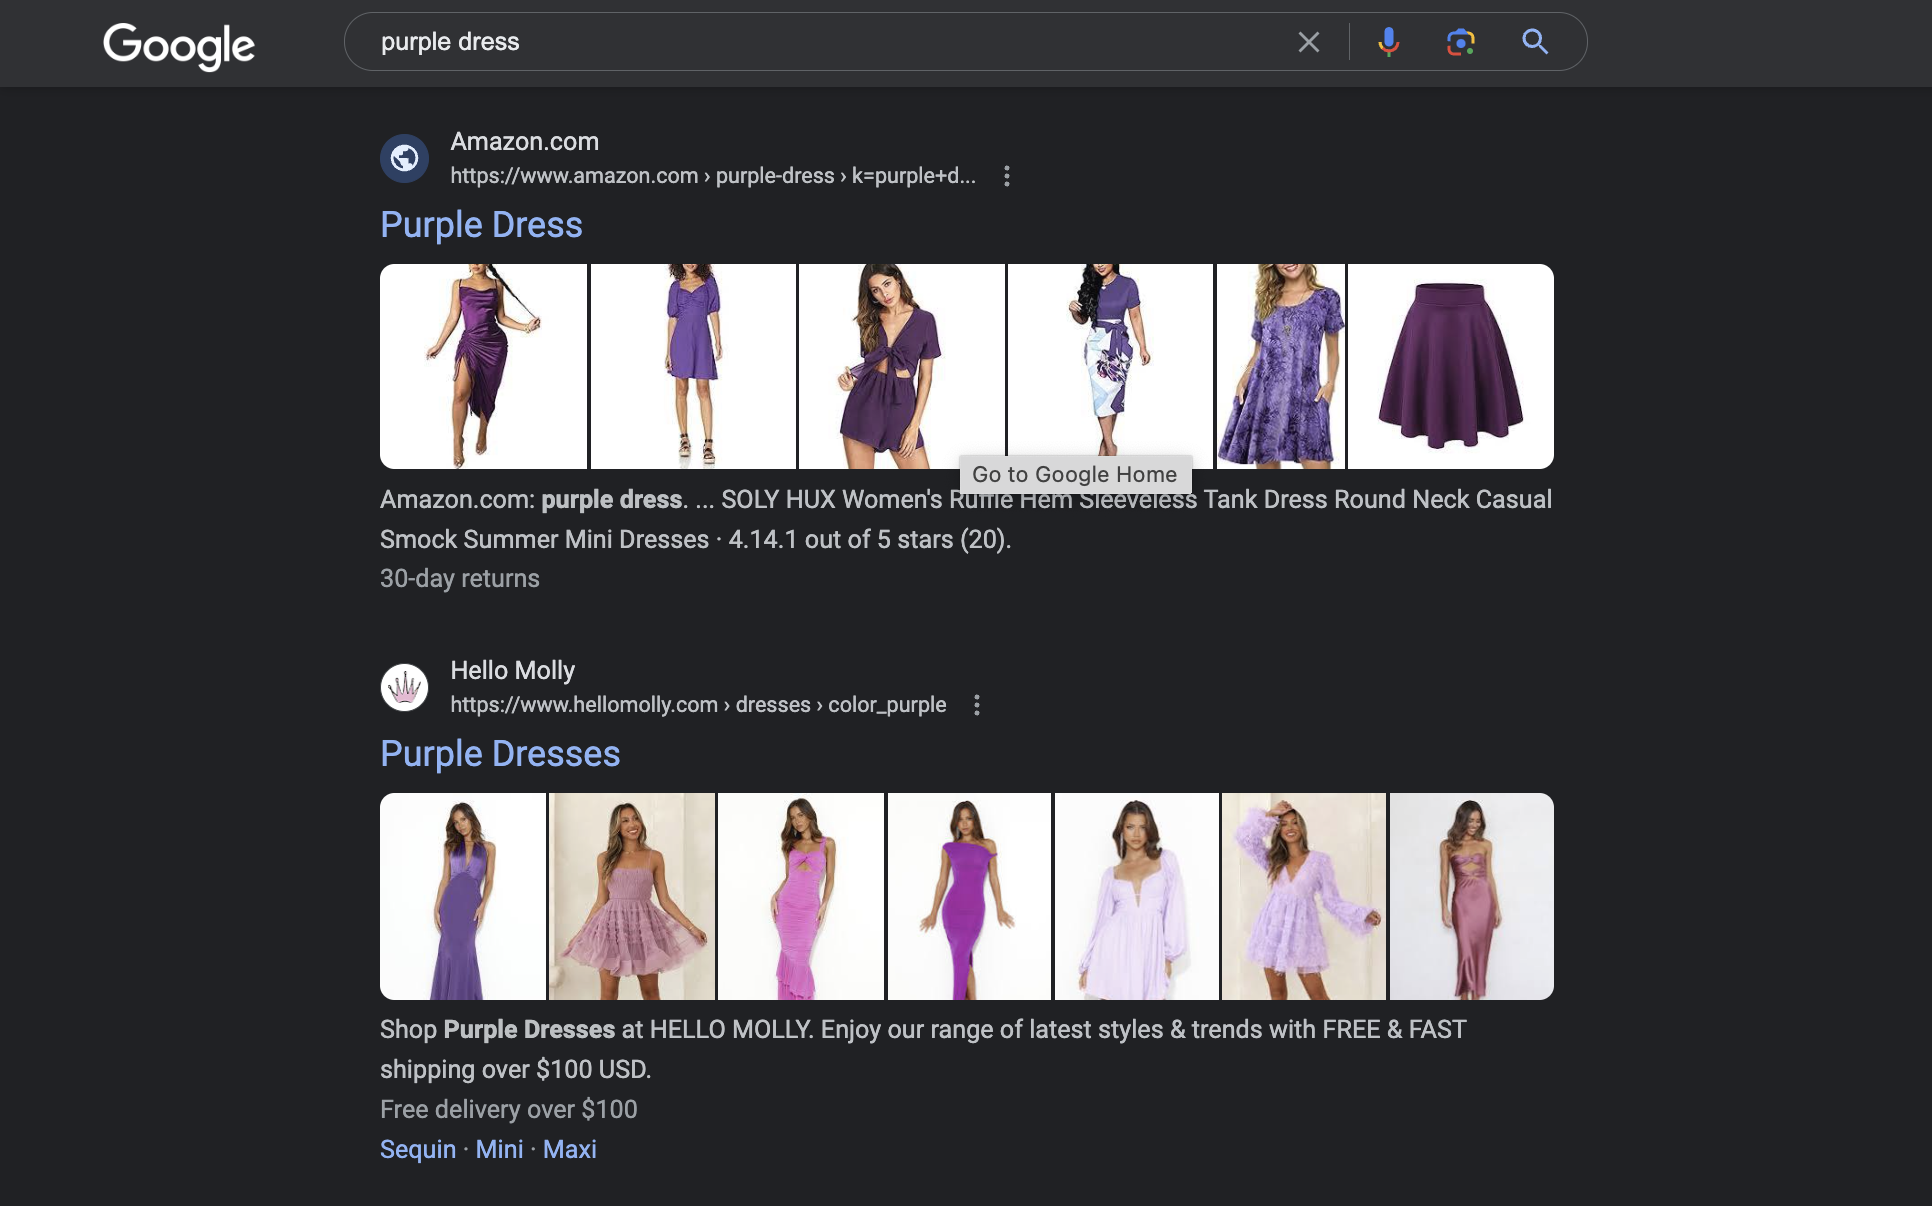Follow the Sequin sitelink

pos(418,1149)
